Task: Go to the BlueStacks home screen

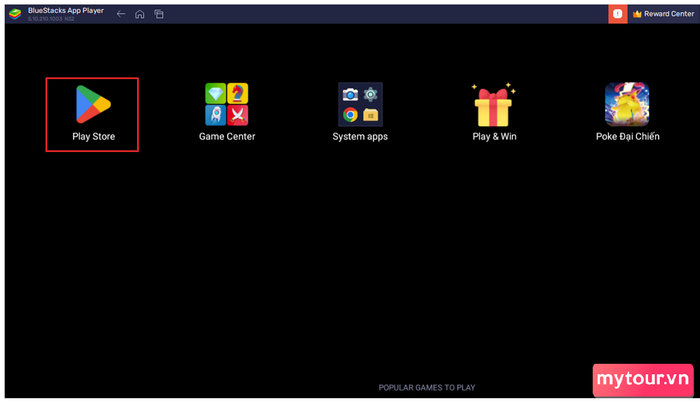Action: point(140,14)
